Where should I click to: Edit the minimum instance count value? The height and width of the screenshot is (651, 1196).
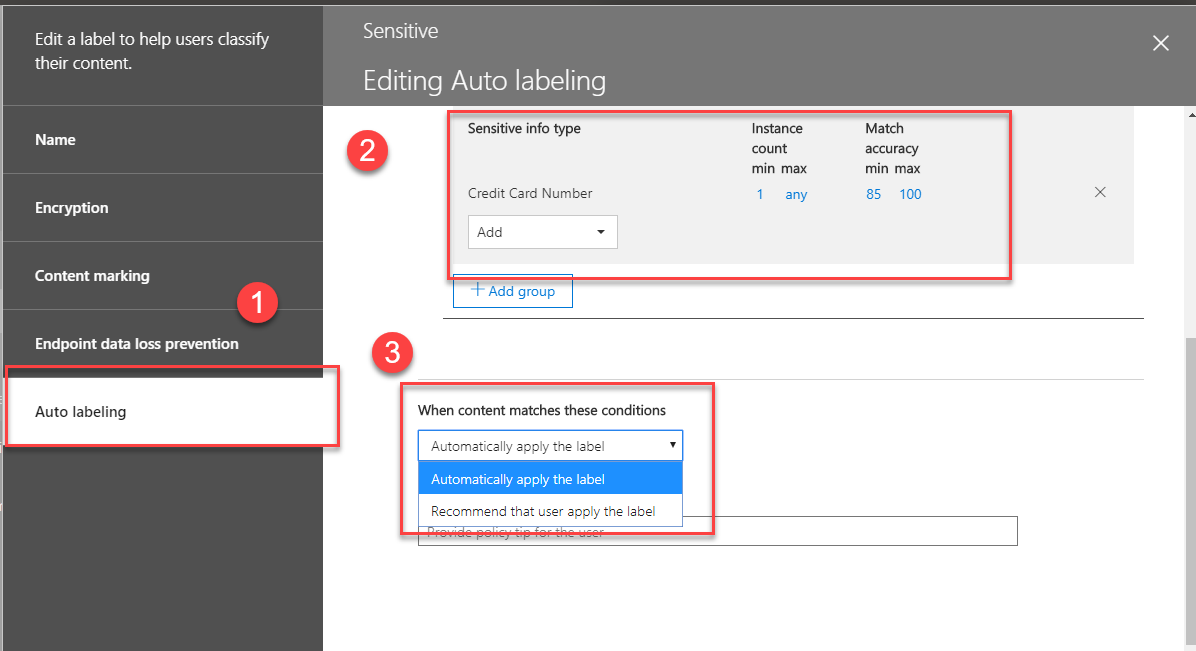coord(760,194)
